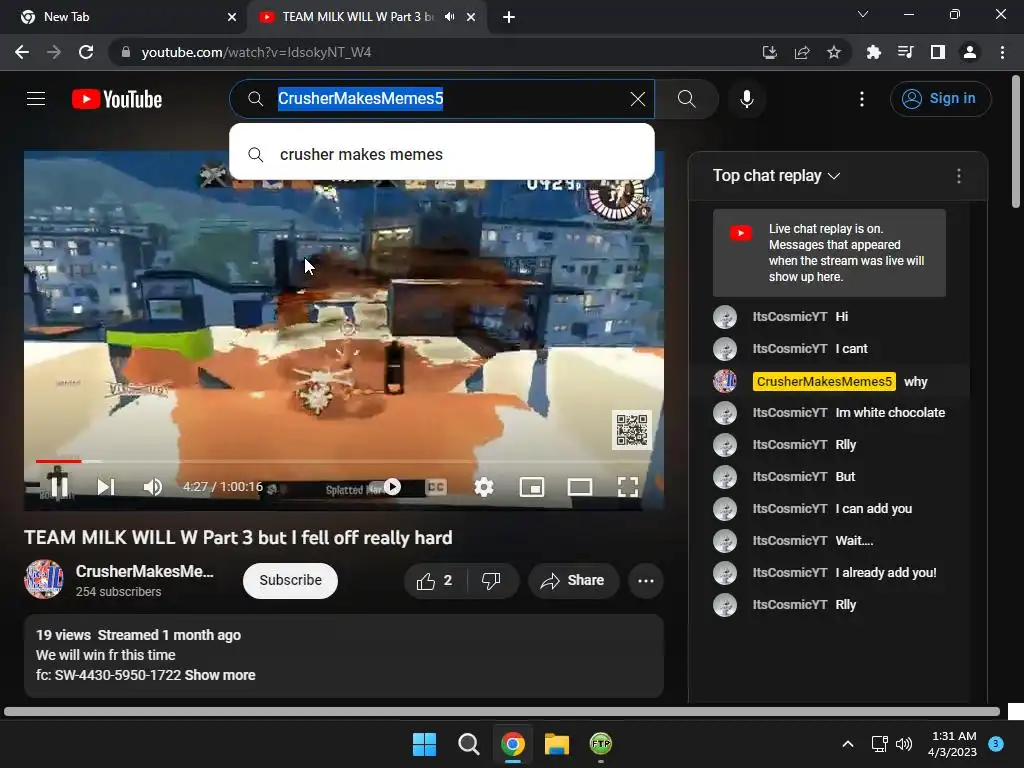Click the Sign in button
Image resolution: width=1024 pixels, height=768 pixels.
pyautogui.click(x=940, y=99)
